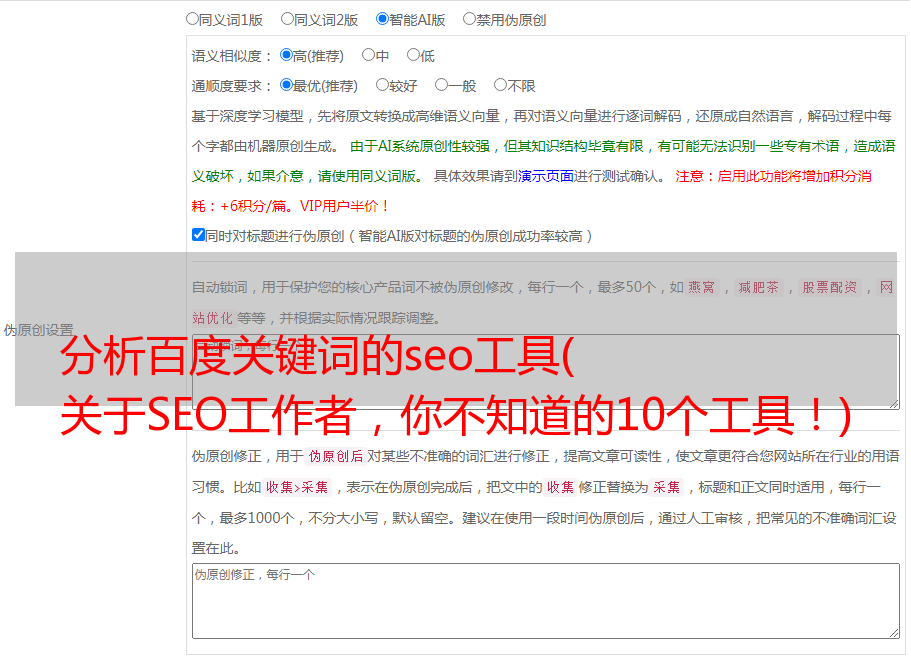Select 禁用伪原创 radio option
This screenshot has height=658, width=911.
[469, 19]
